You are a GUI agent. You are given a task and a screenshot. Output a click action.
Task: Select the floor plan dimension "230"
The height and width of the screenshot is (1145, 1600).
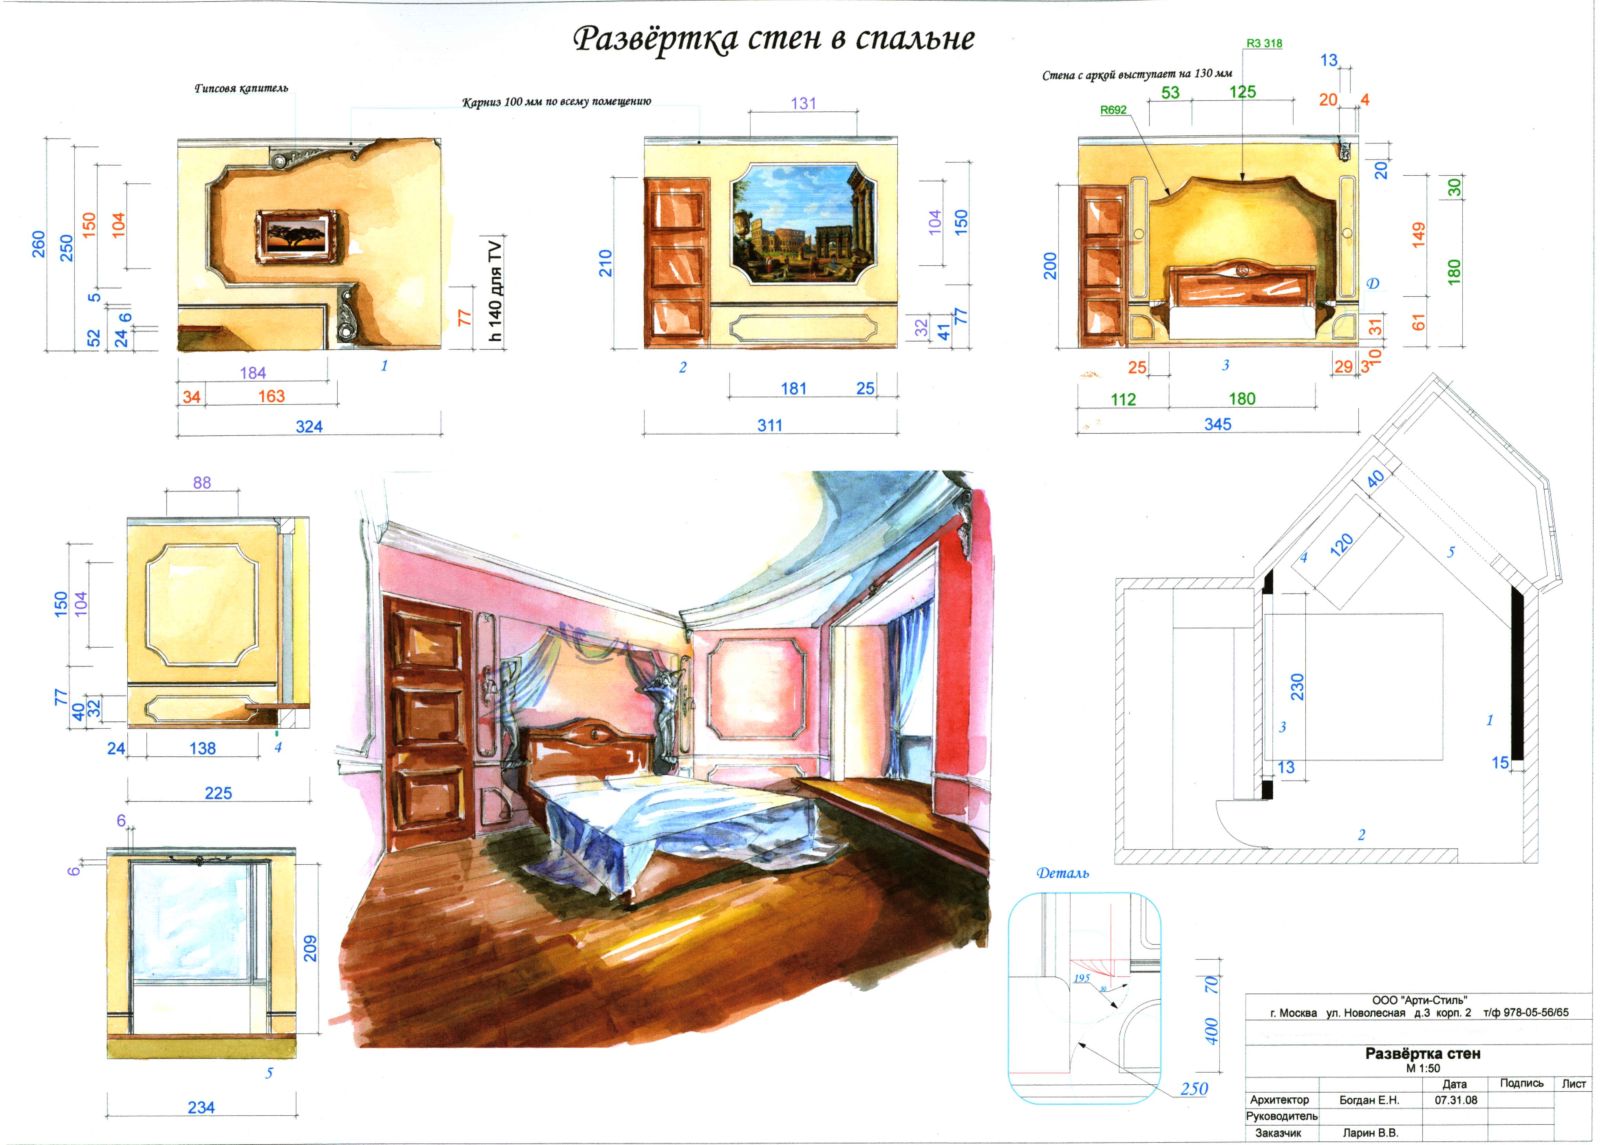1296,687
